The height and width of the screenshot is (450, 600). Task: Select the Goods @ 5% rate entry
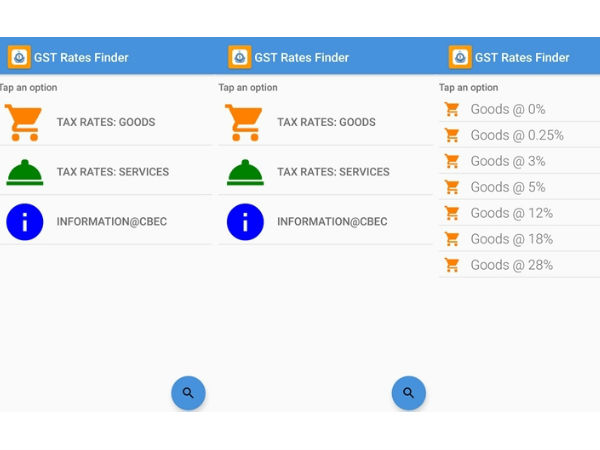509,187
